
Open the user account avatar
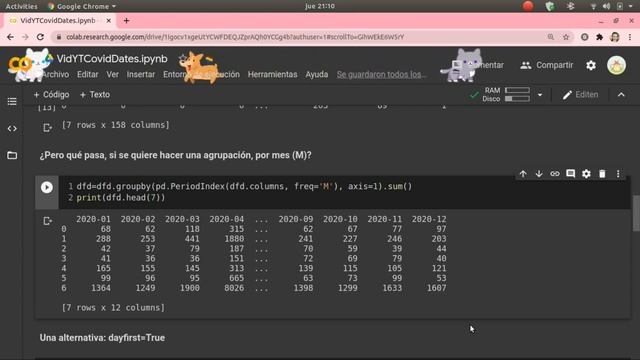[616, 65]
